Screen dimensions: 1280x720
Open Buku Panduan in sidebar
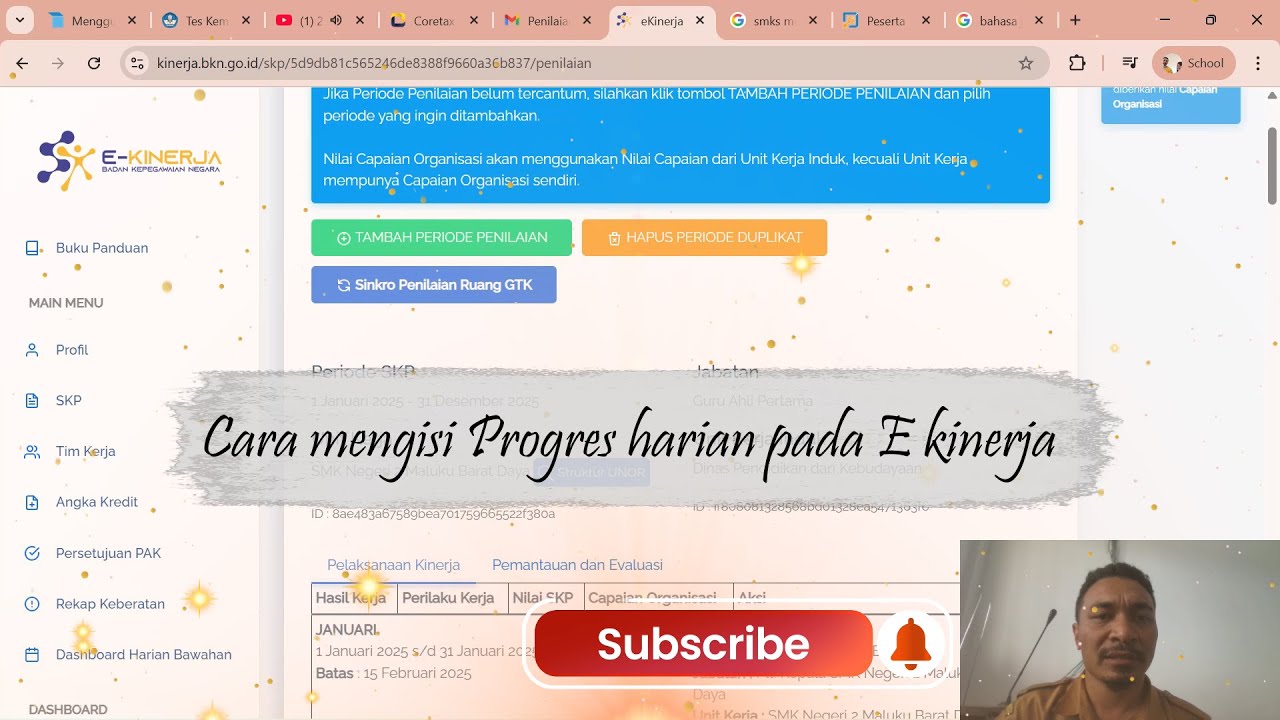pos(102,248)
